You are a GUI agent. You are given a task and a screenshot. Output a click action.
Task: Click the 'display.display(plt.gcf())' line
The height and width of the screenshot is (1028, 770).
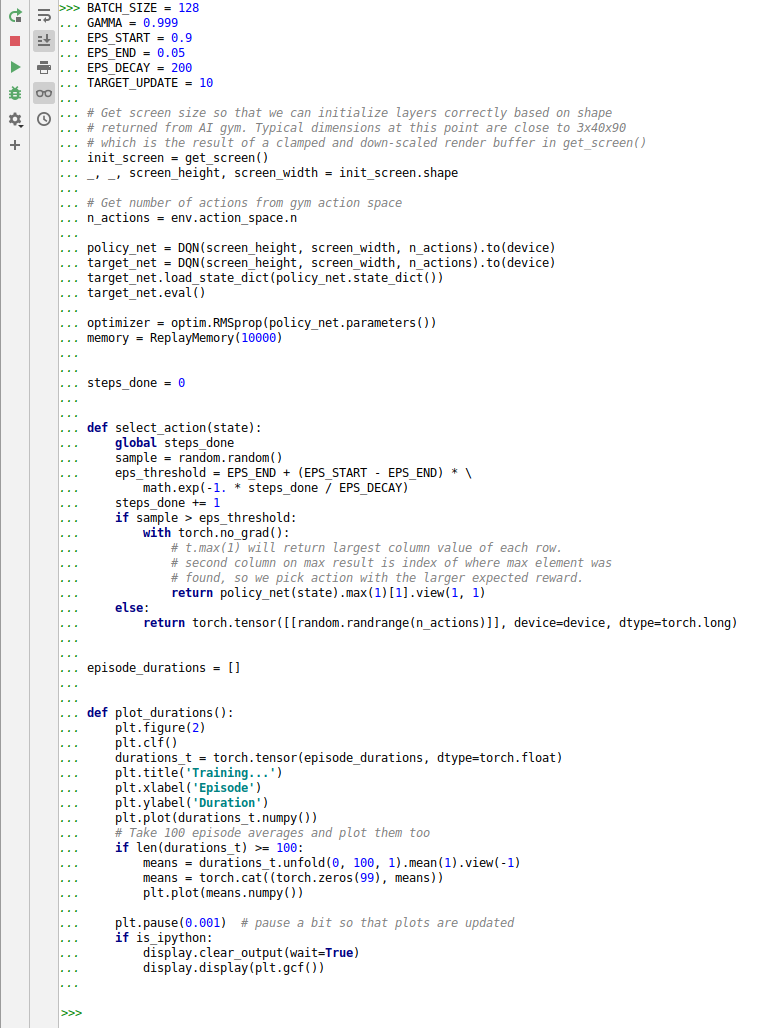click(233, 968)
